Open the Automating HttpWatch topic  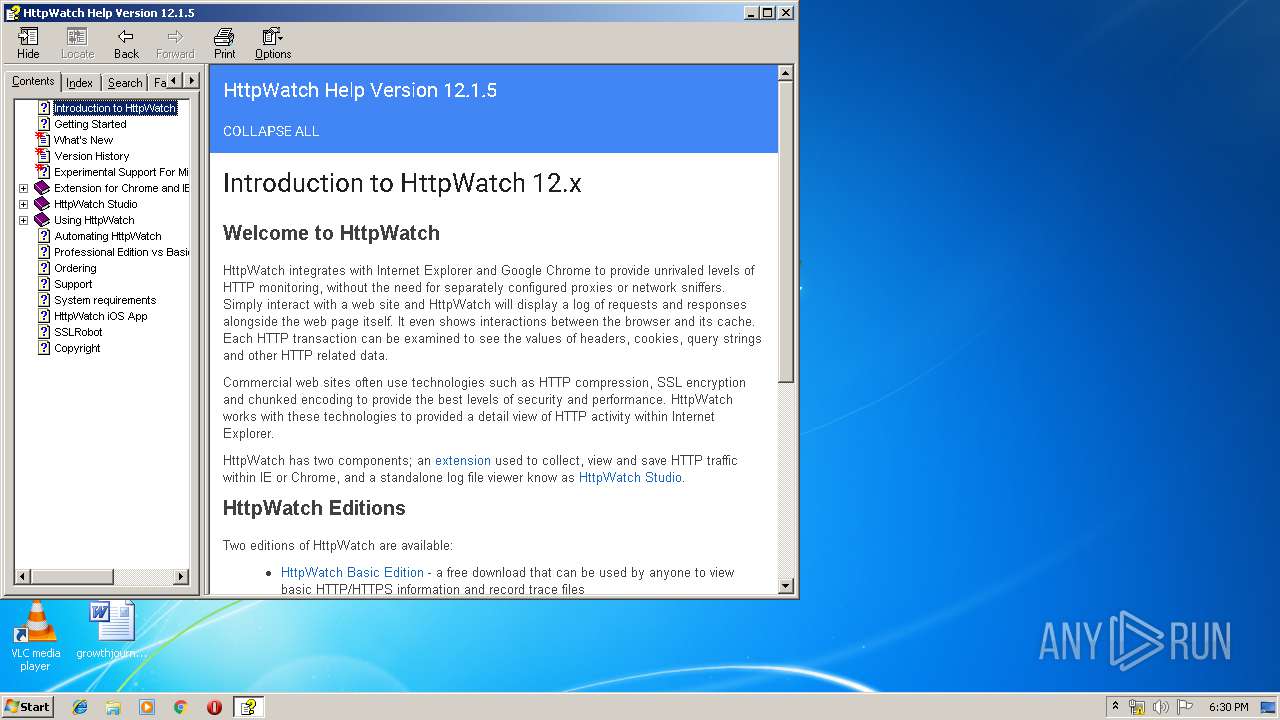click(x=107, y=236)
